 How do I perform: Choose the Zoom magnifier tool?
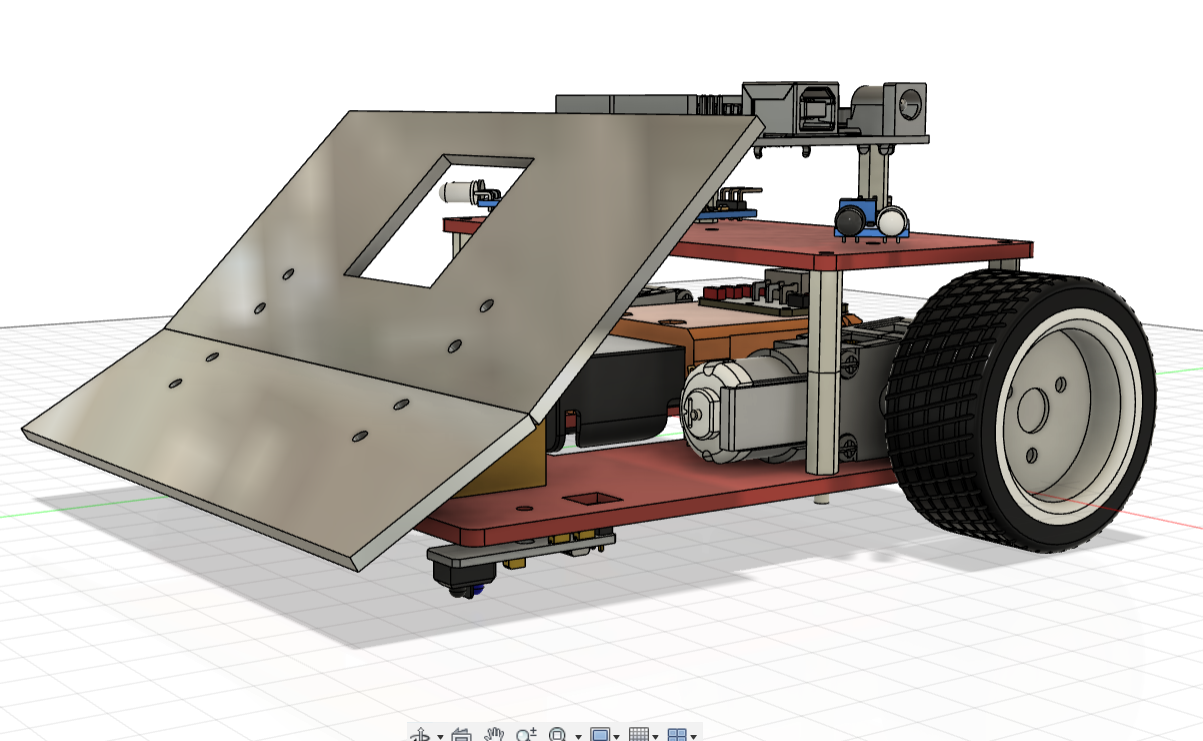tap(526, 735)
